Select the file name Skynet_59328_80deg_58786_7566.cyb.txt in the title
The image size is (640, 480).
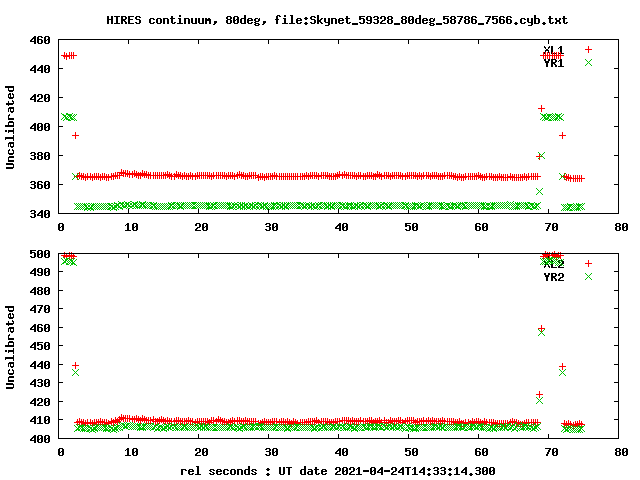click(438, 20)
